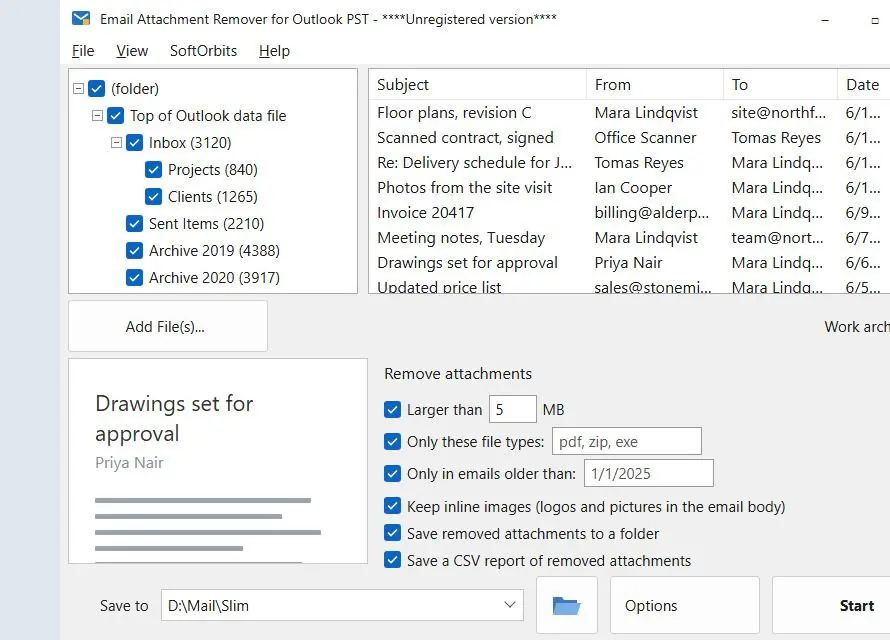This screenshot has width=890, height=640.
Task: Open the File menu
Action: [x=83, y=51]
